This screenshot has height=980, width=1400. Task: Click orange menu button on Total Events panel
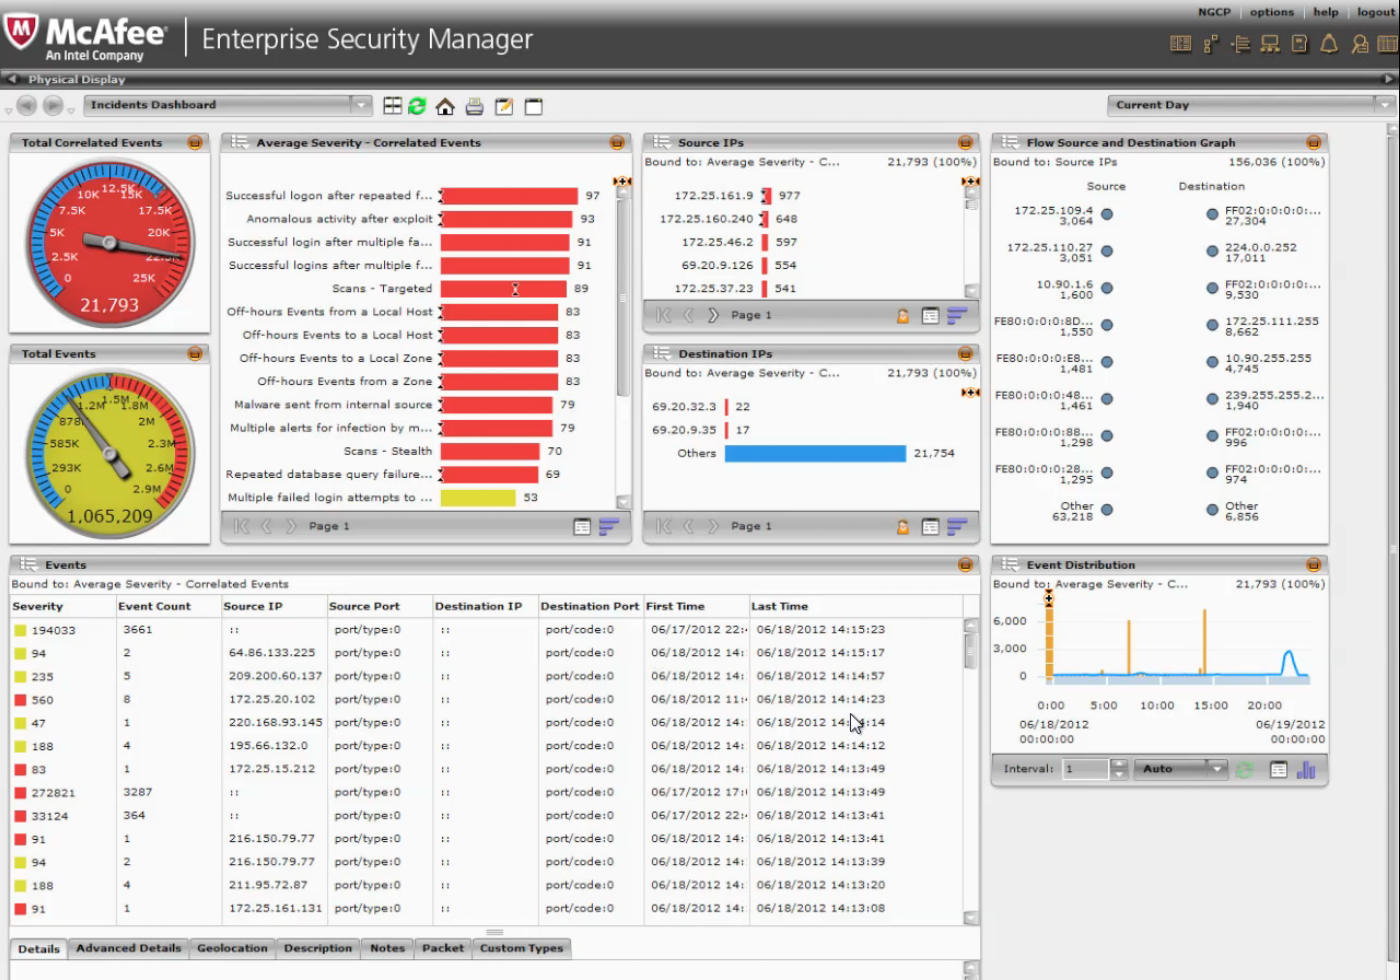(195, 354)
